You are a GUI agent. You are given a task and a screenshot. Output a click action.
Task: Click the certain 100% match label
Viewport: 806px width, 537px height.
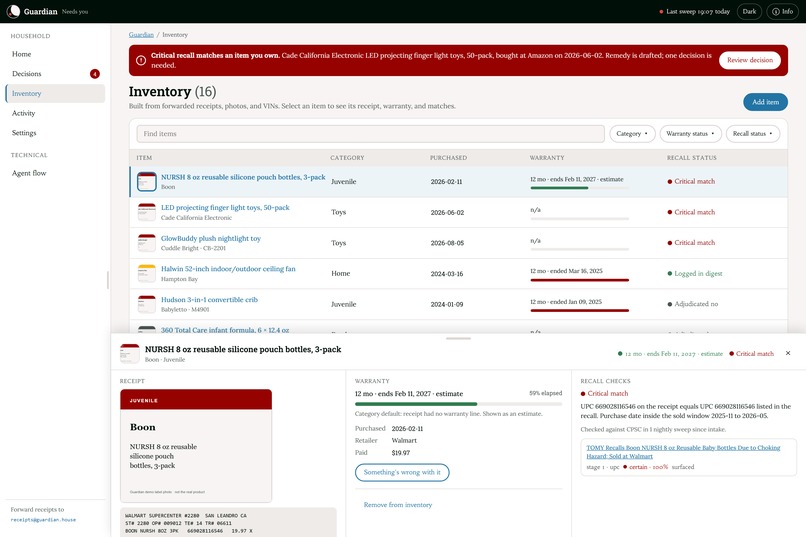click(645, 467)
